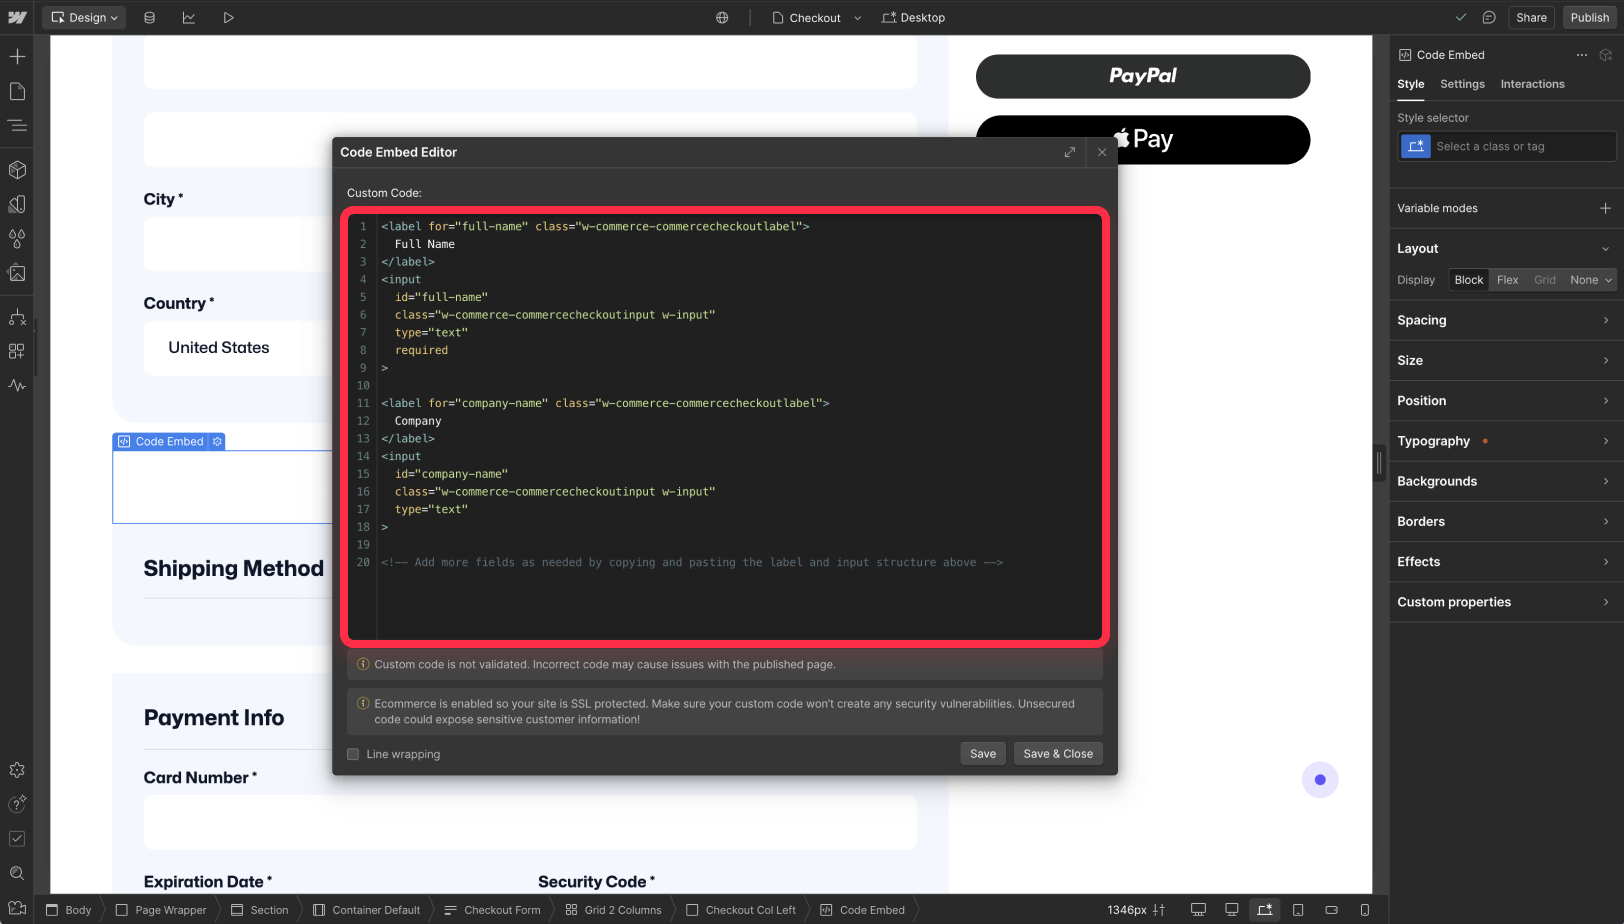
Task: Open the activity pulse icon
Action: [x=17, y=385]
